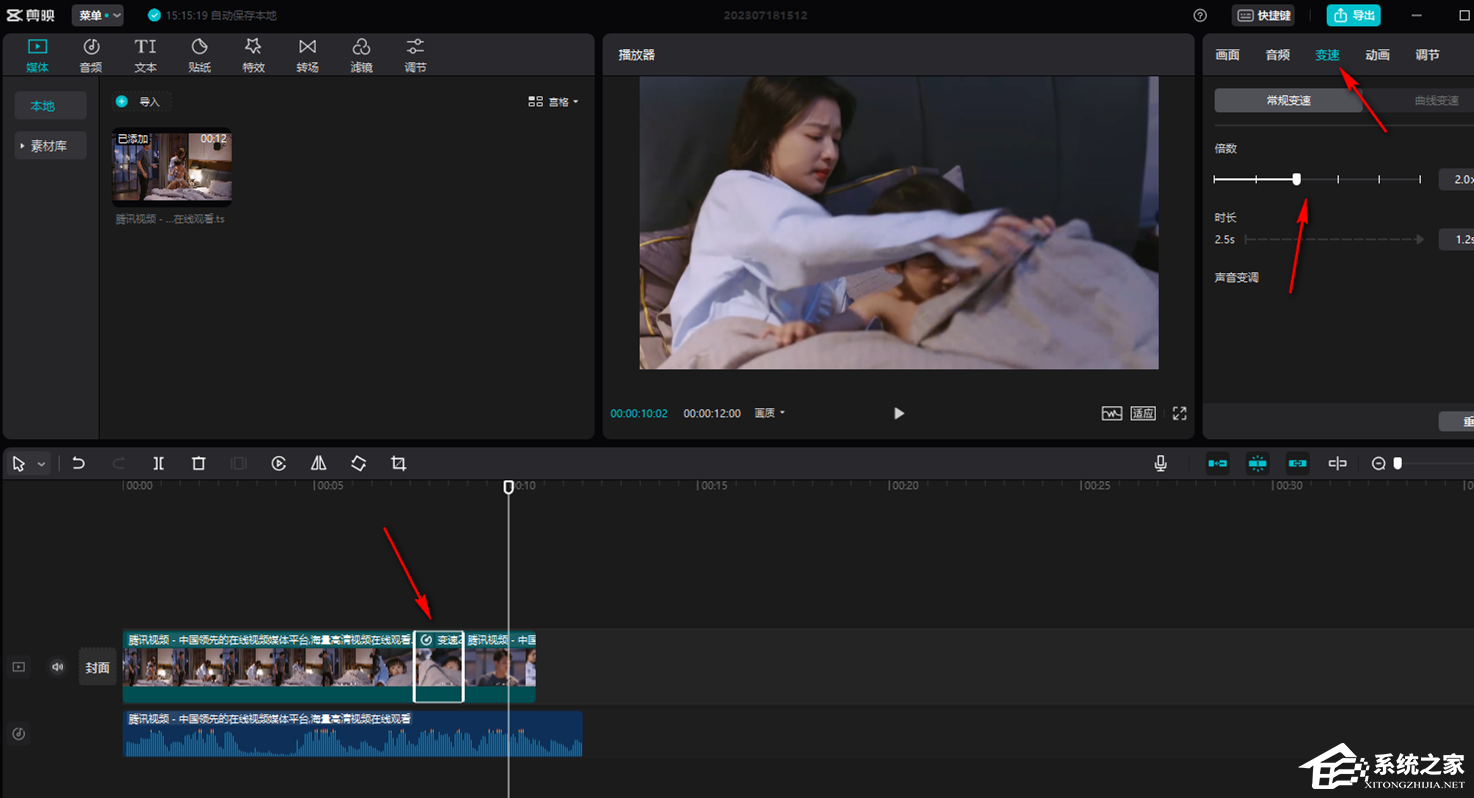Select the 常规变速 normal speed tab
This screenshot has width=1474, height=798.
pyautogui.click(x=1288, y=100)
